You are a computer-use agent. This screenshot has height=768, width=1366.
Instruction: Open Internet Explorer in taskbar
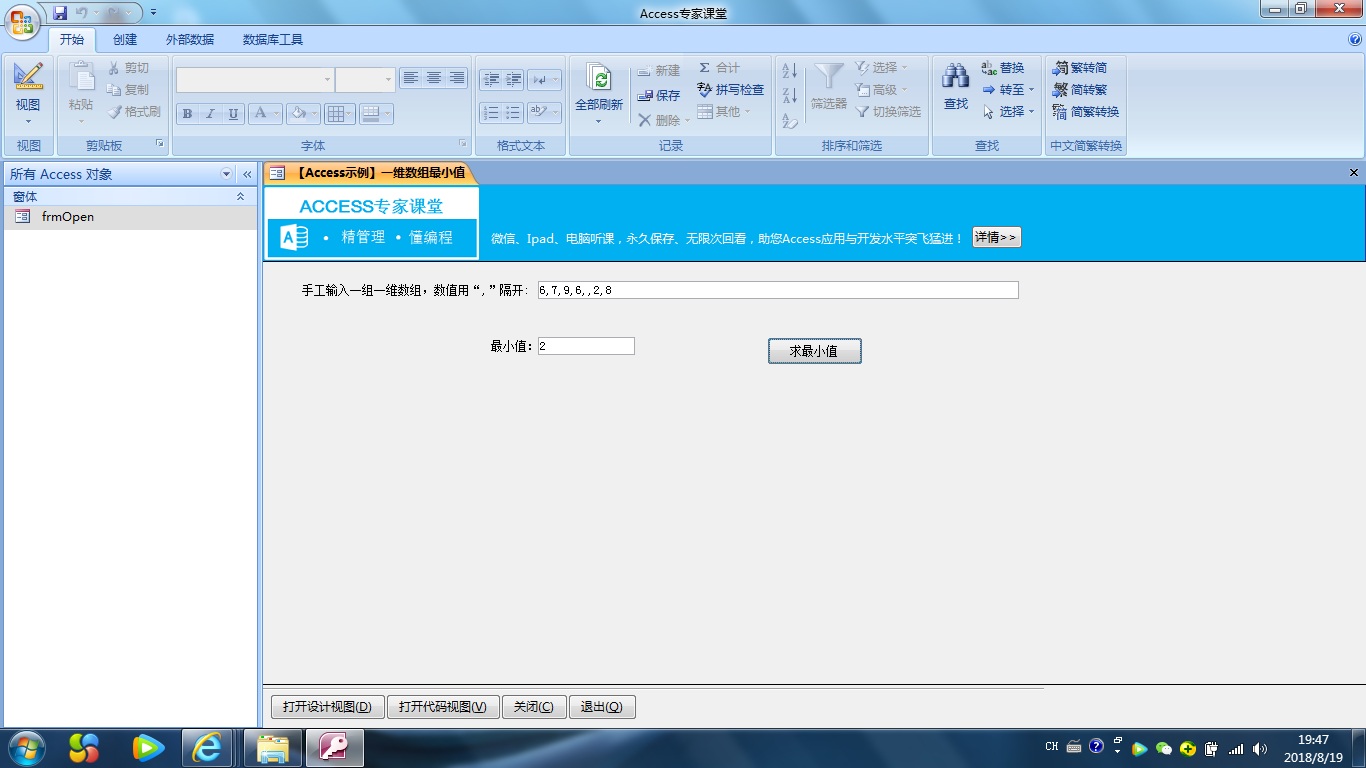point(207,747)
